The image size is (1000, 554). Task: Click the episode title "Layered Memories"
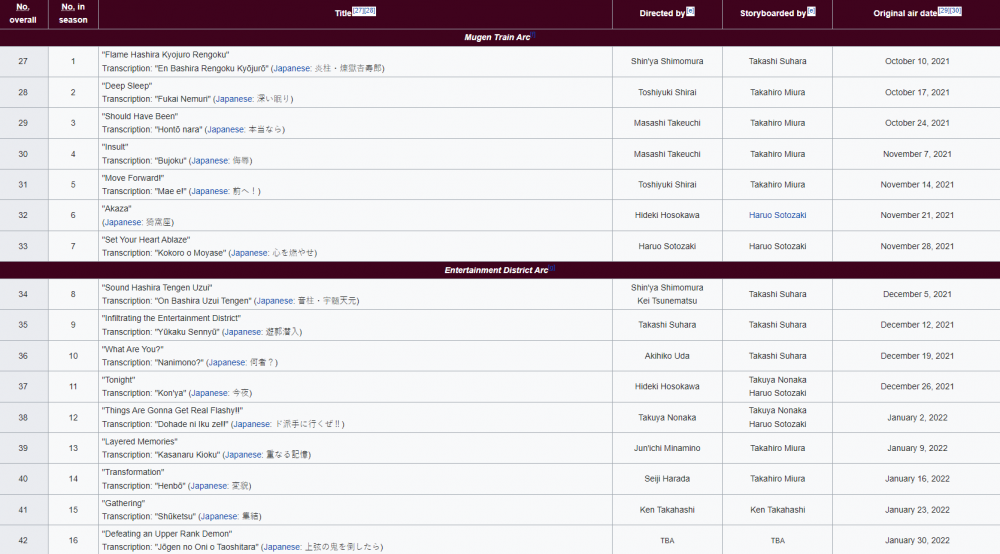click(140, 442)
